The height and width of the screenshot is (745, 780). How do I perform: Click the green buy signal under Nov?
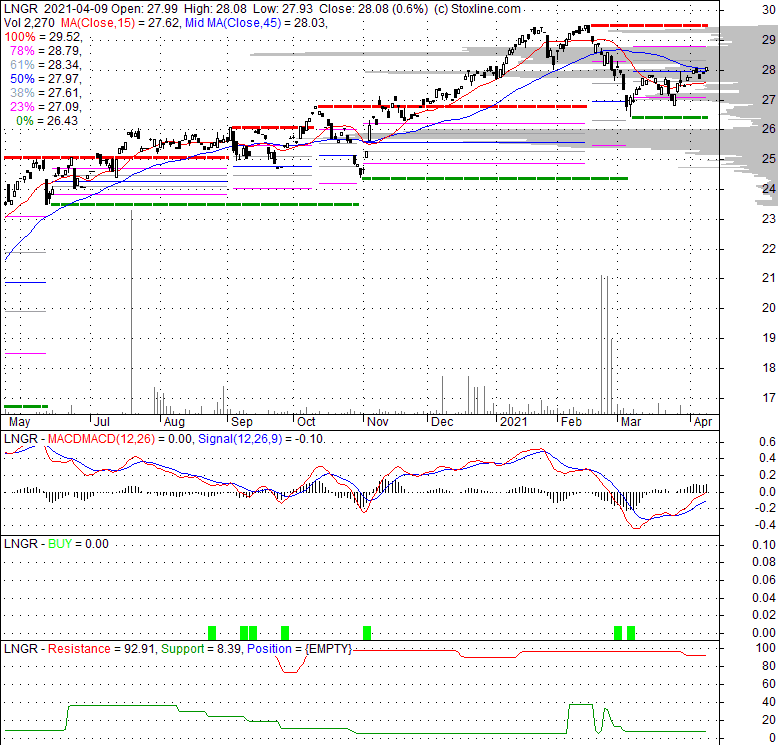pos(367,633)
